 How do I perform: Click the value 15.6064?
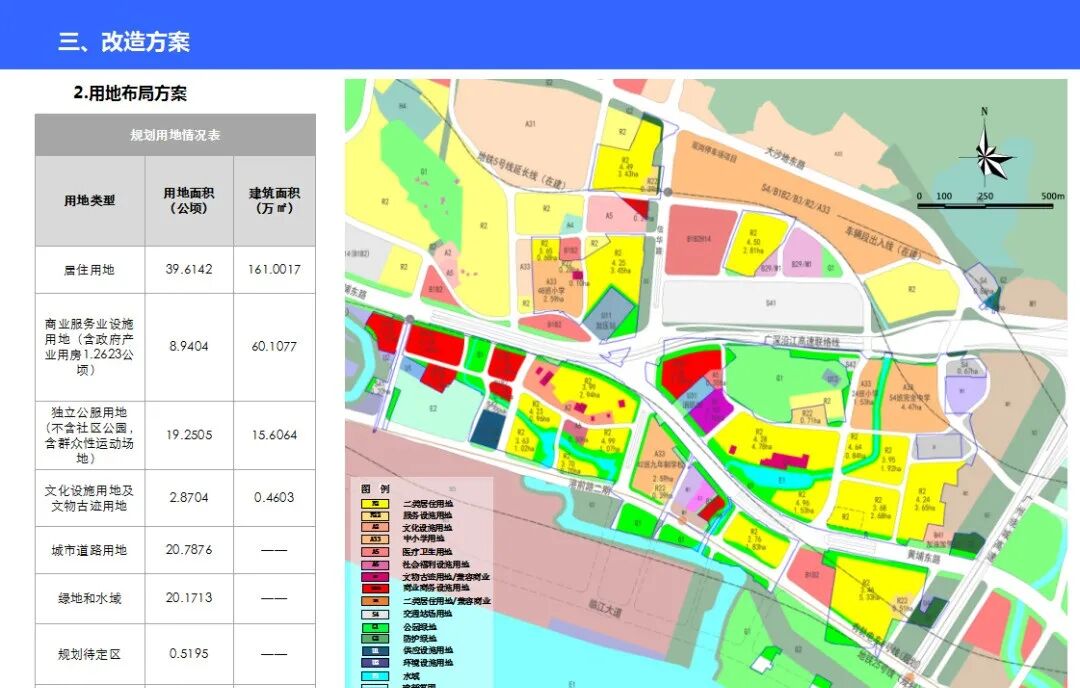coord(274,435)
